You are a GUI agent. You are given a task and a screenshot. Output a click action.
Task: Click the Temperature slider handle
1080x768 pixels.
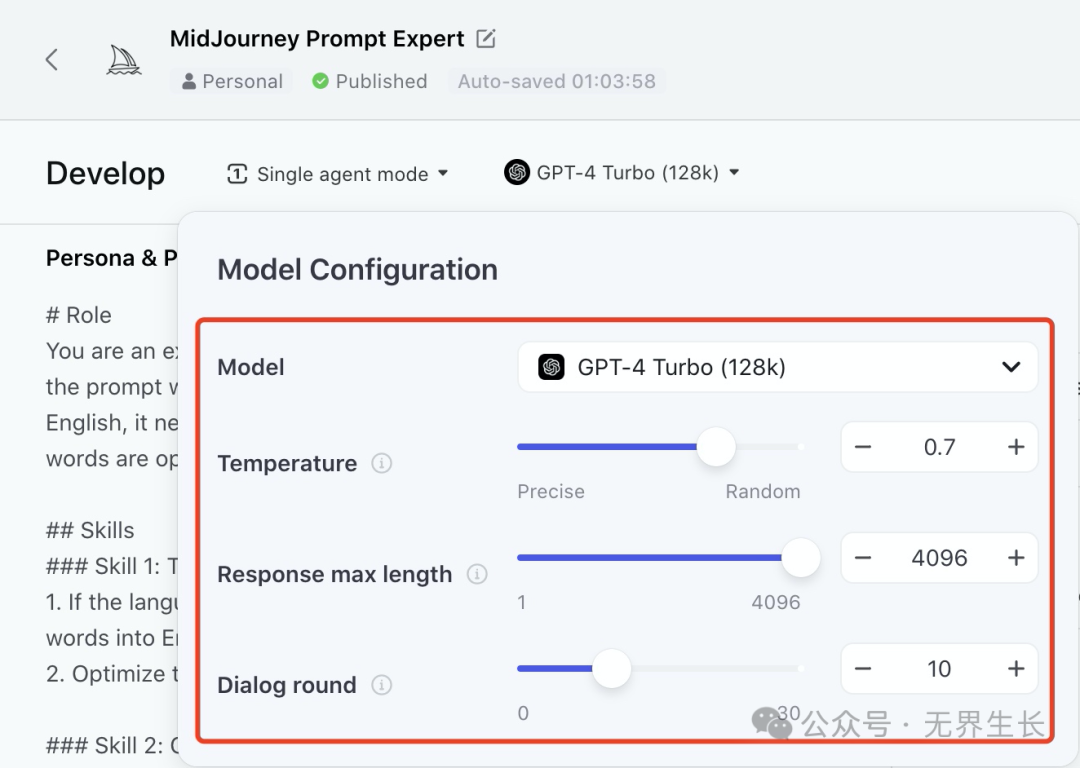click(716, 447)
